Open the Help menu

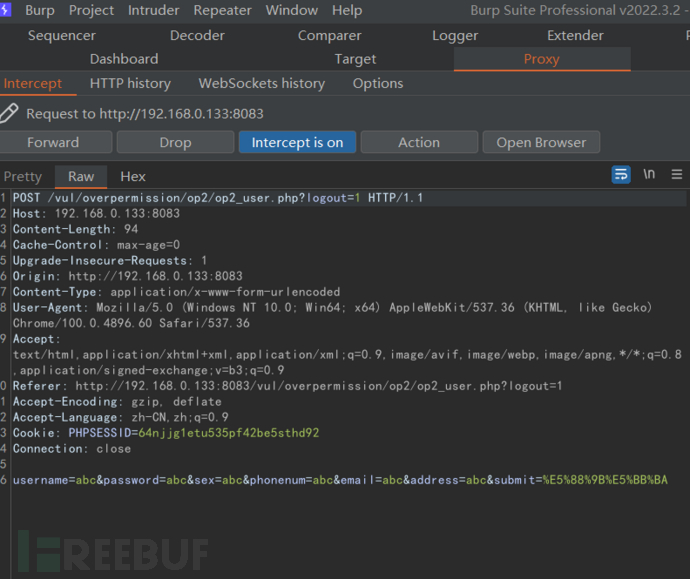347,10
